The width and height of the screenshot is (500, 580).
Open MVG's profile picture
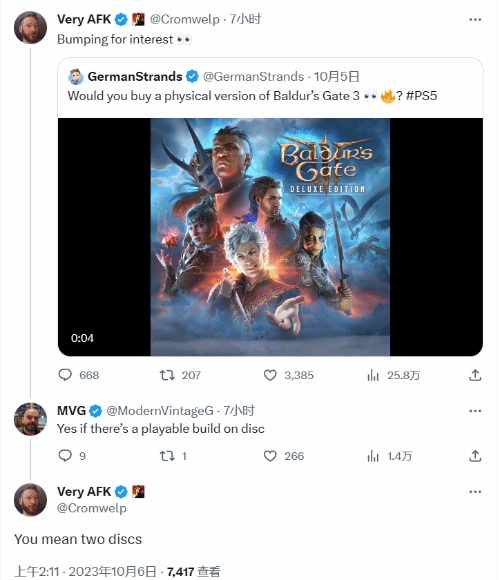point(30,419)
